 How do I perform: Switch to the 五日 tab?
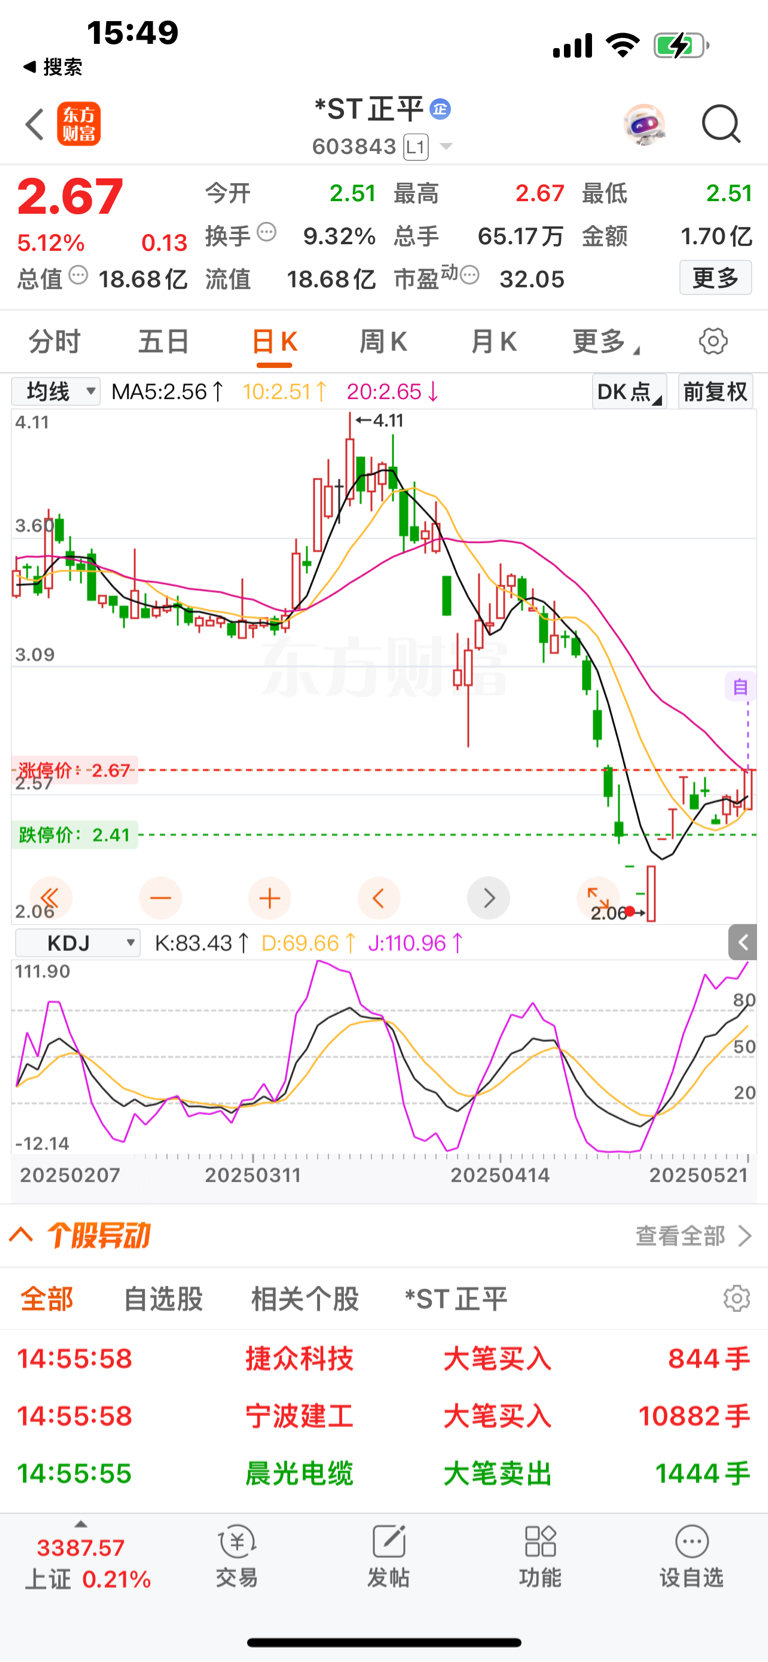pos(163,342)
